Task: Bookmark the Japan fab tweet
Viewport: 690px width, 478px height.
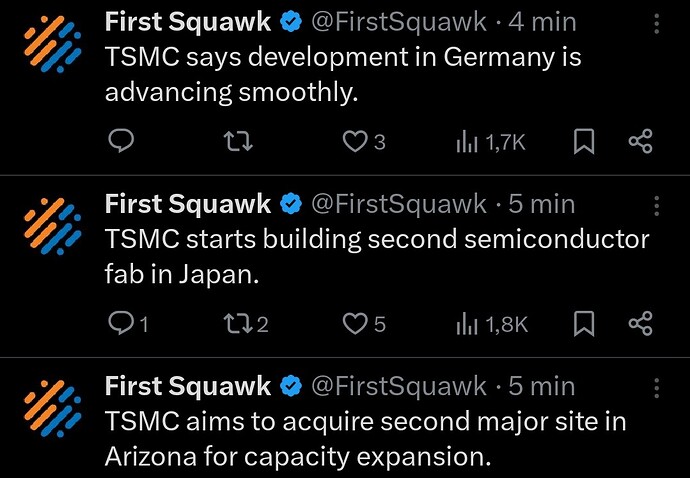Action: (x=585, y=323)
